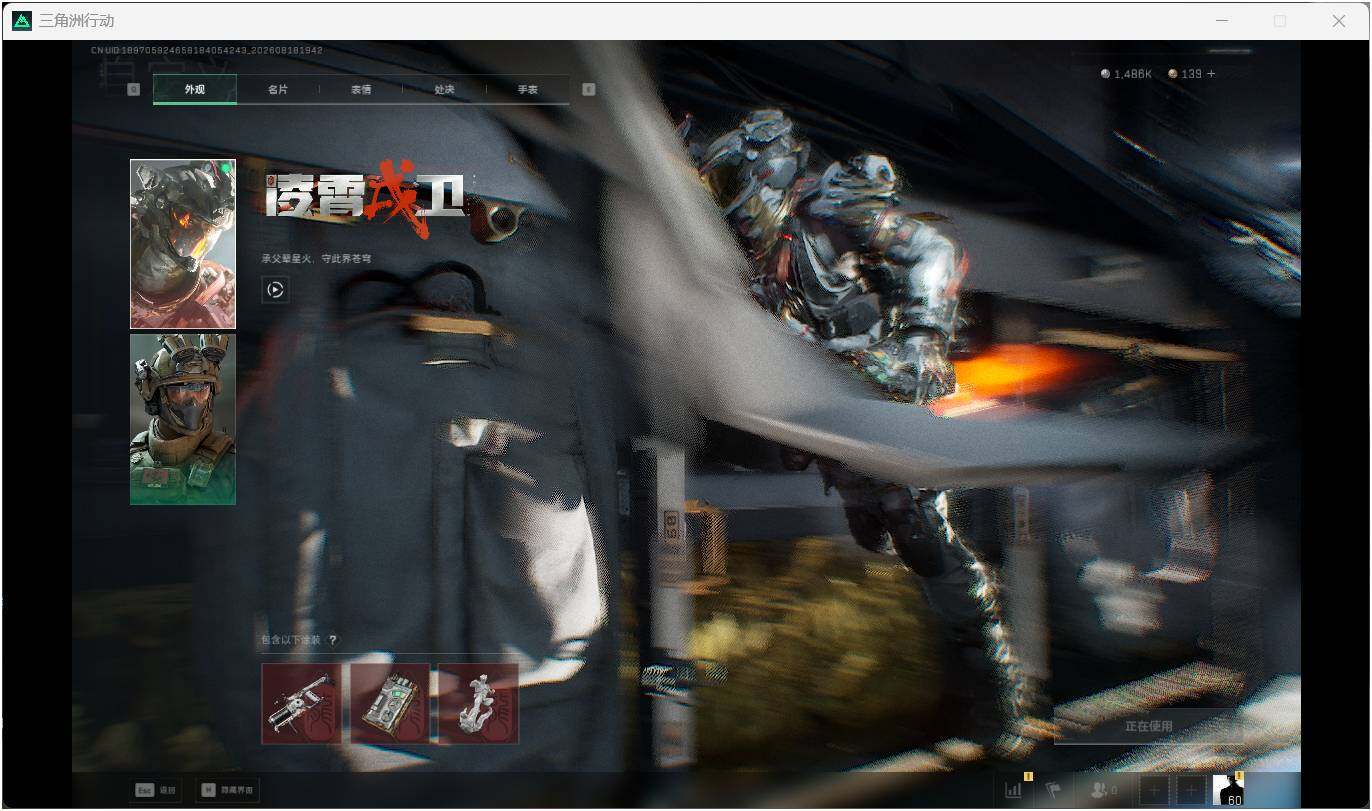Click the E next-tab key icon
The height and width of the screenshot is (811, 1372).
(x=588, y=89)
